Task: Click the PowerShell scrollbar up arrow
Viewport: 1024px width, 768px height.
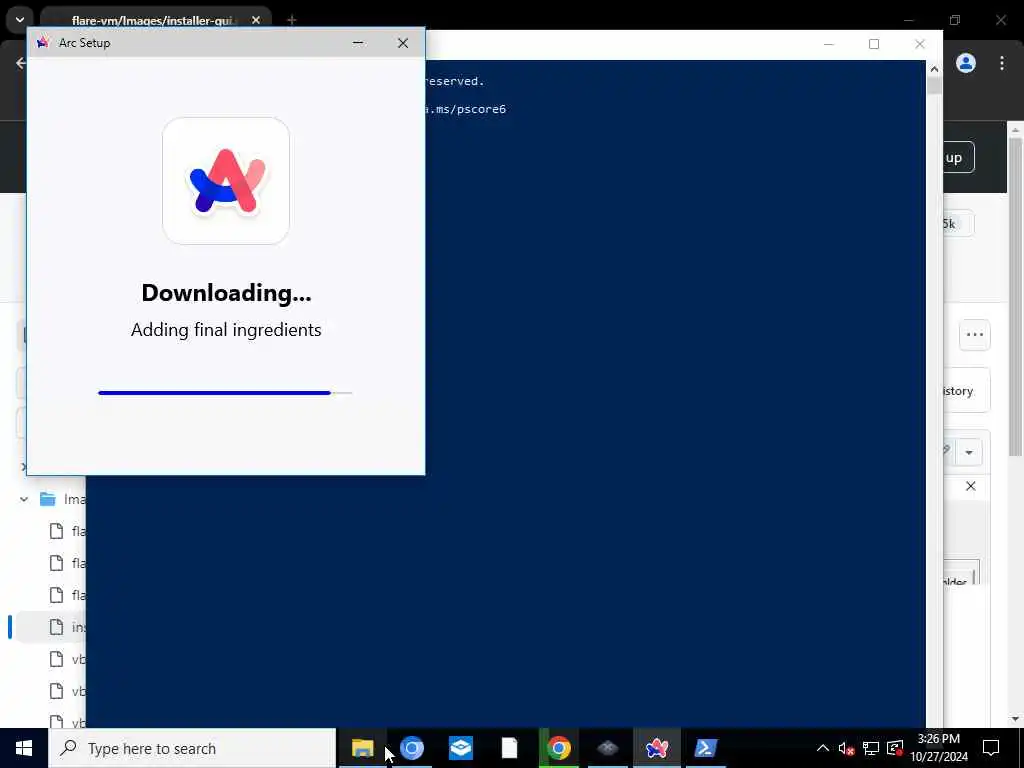Action: (x=935, y=69)
